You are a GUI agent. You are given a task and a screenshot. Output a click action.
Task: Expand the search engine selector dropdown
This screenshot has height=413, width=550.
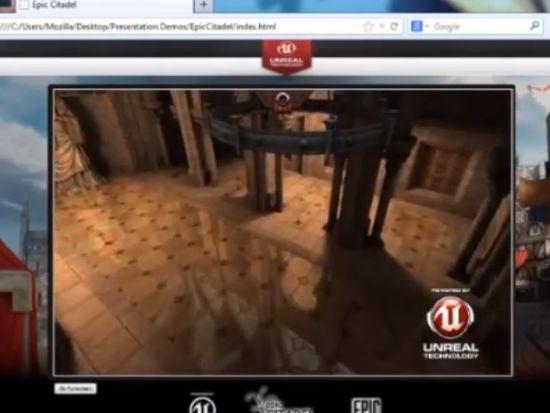427,26
